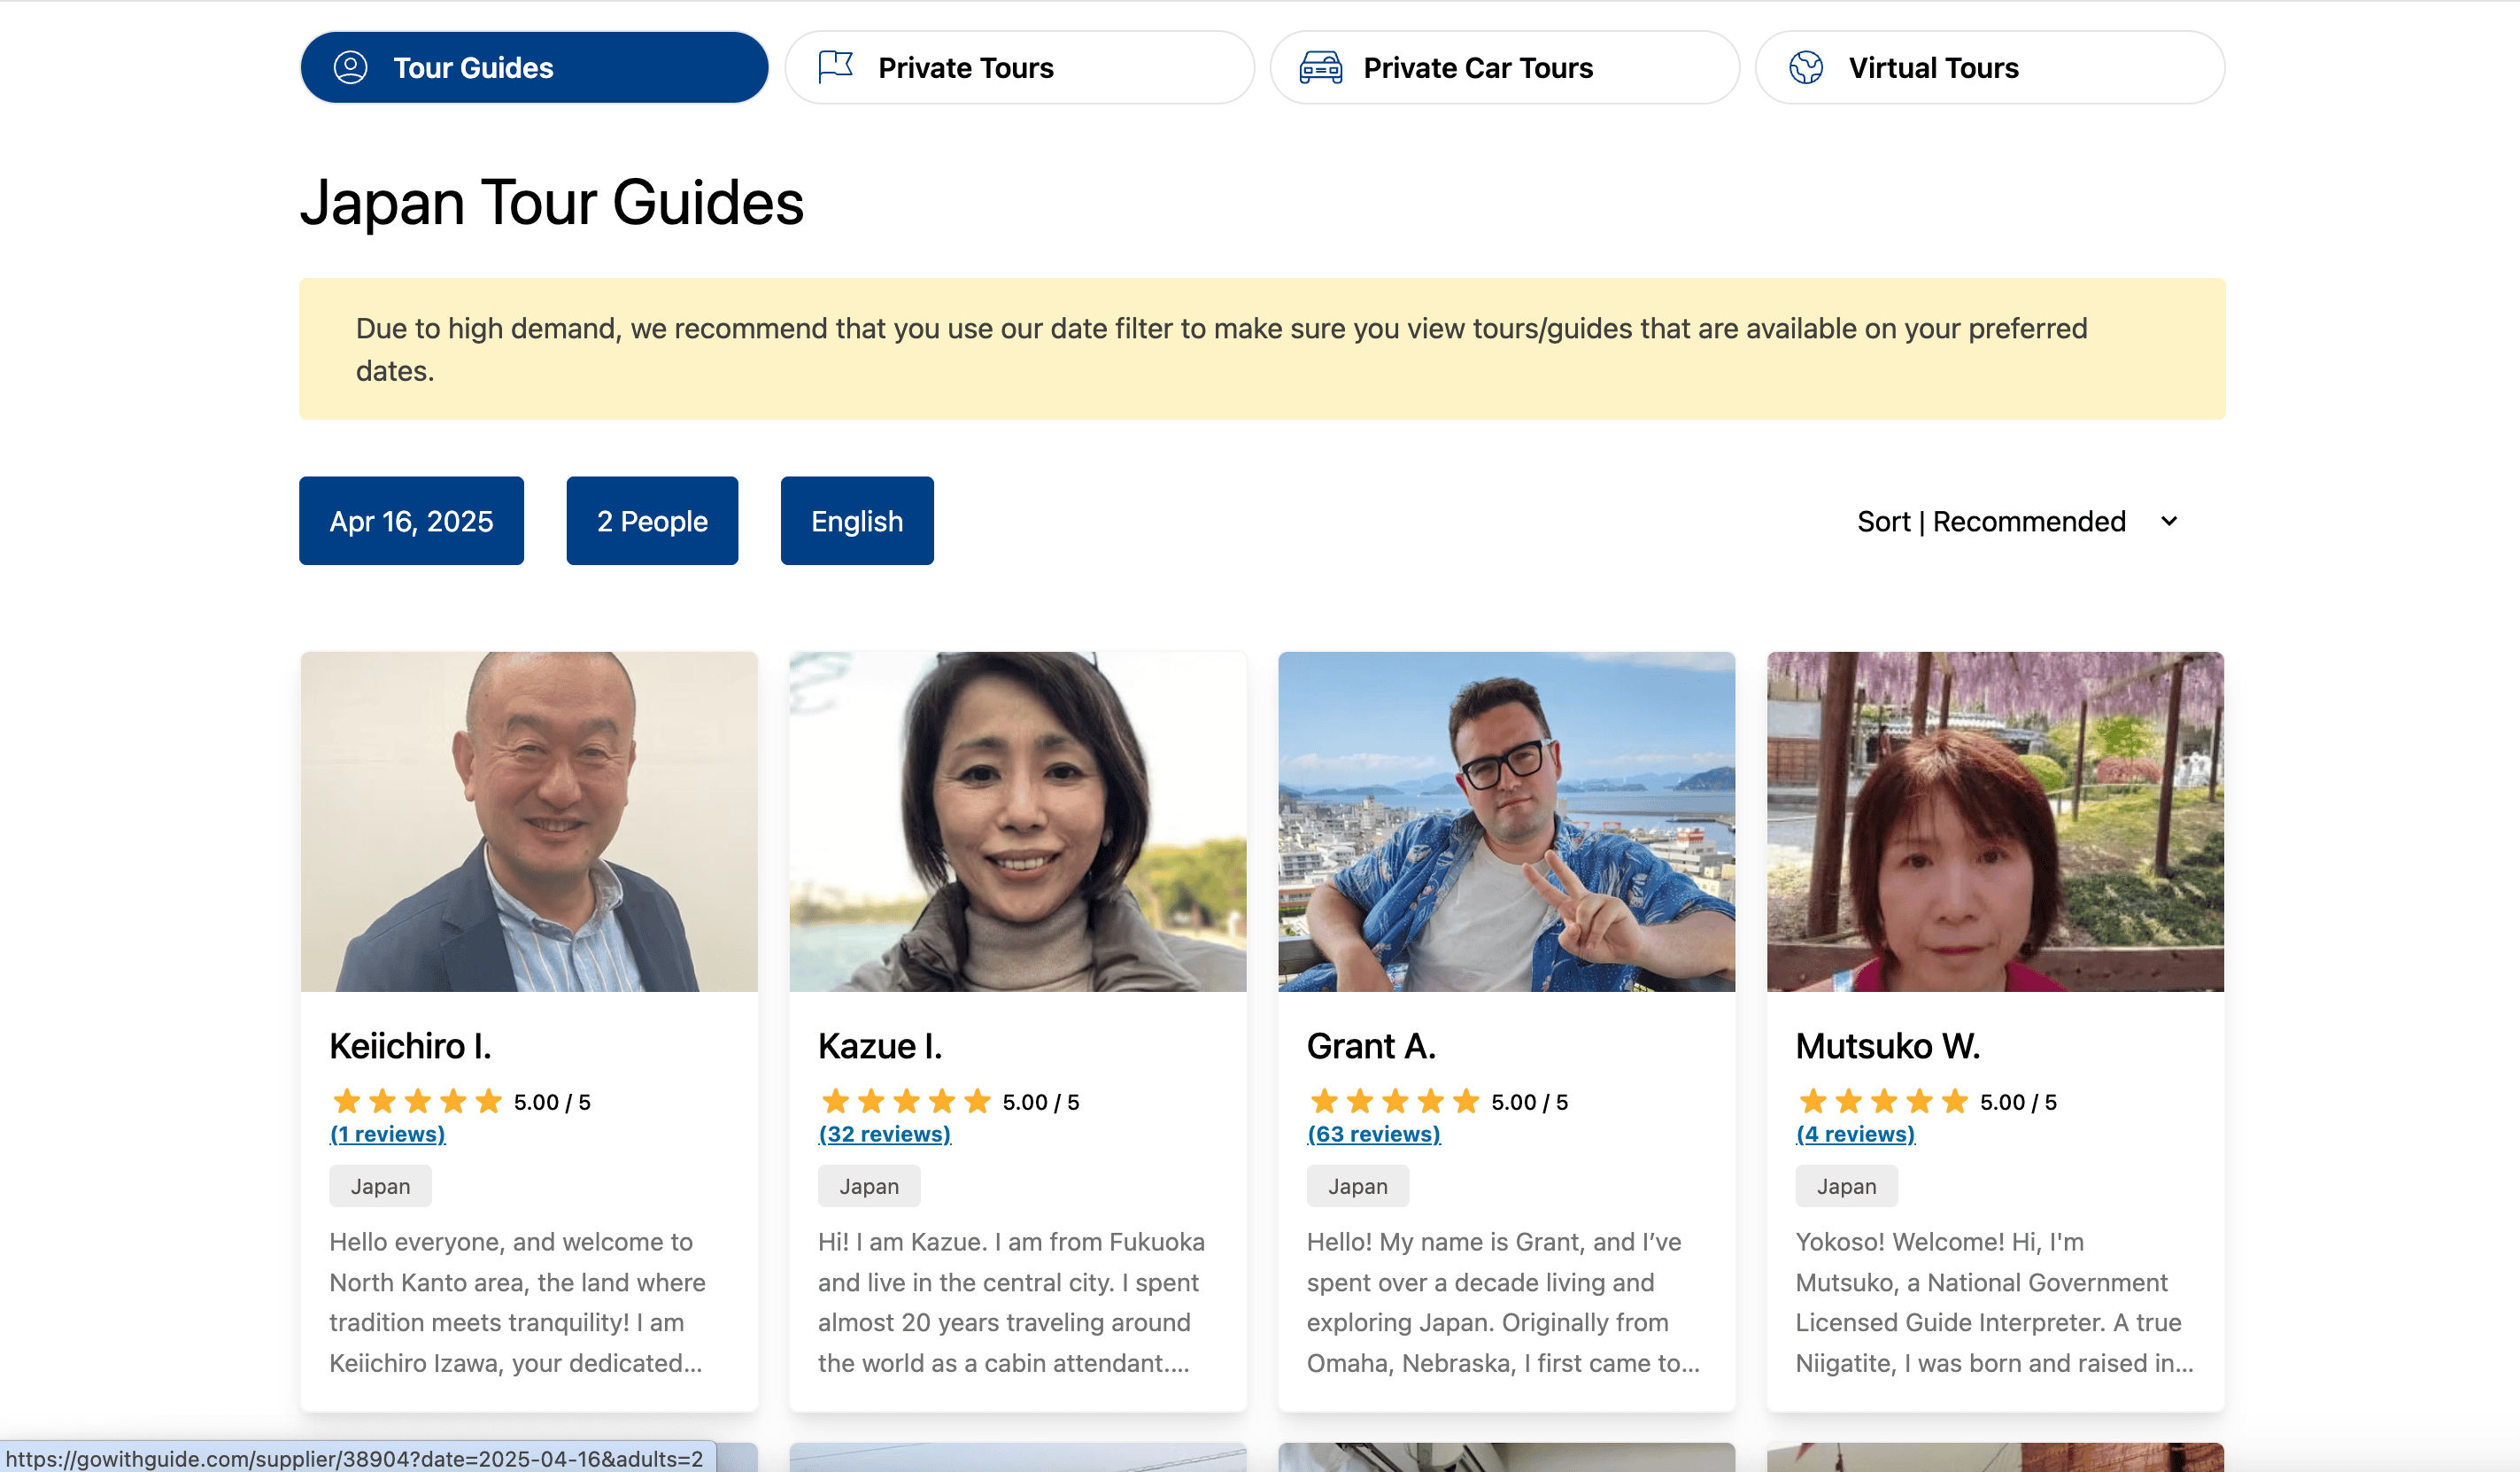
Task: Switch to the Private Tours tab
Action: 1018,67
